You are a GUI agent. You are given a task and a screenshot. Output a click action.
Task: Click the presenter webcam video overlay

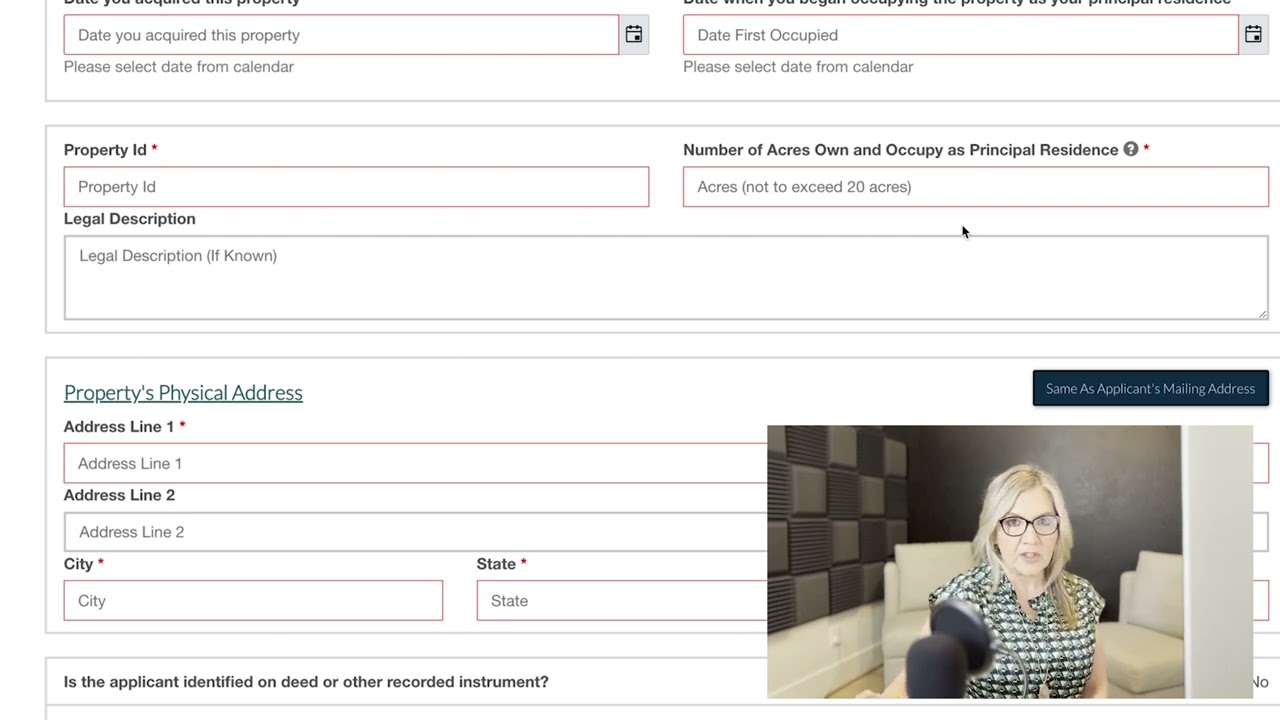1010,562
